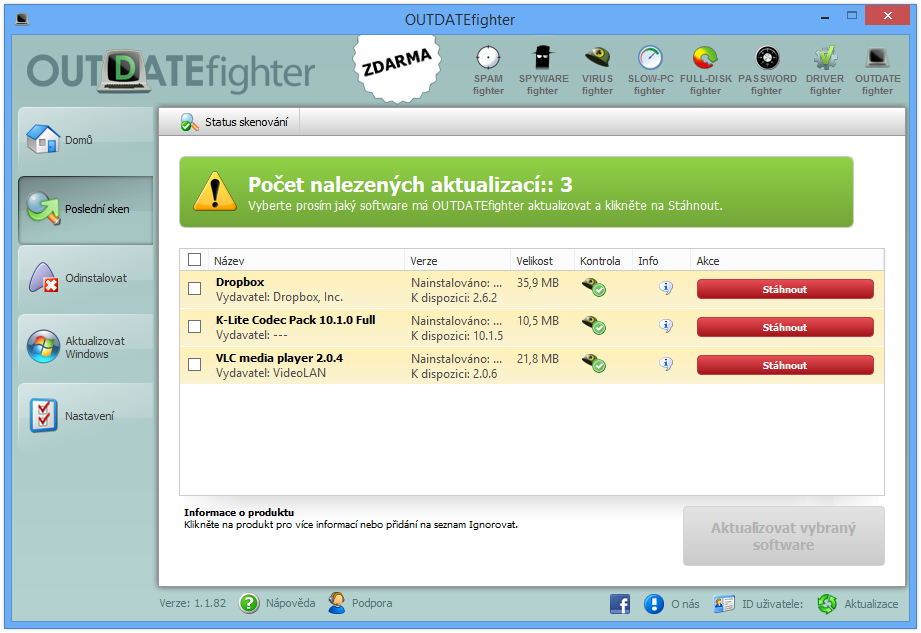Click the Dropbox size 35,9 MB
The width and height of the screenshot is (921, 633).
(x=537, y=283)
